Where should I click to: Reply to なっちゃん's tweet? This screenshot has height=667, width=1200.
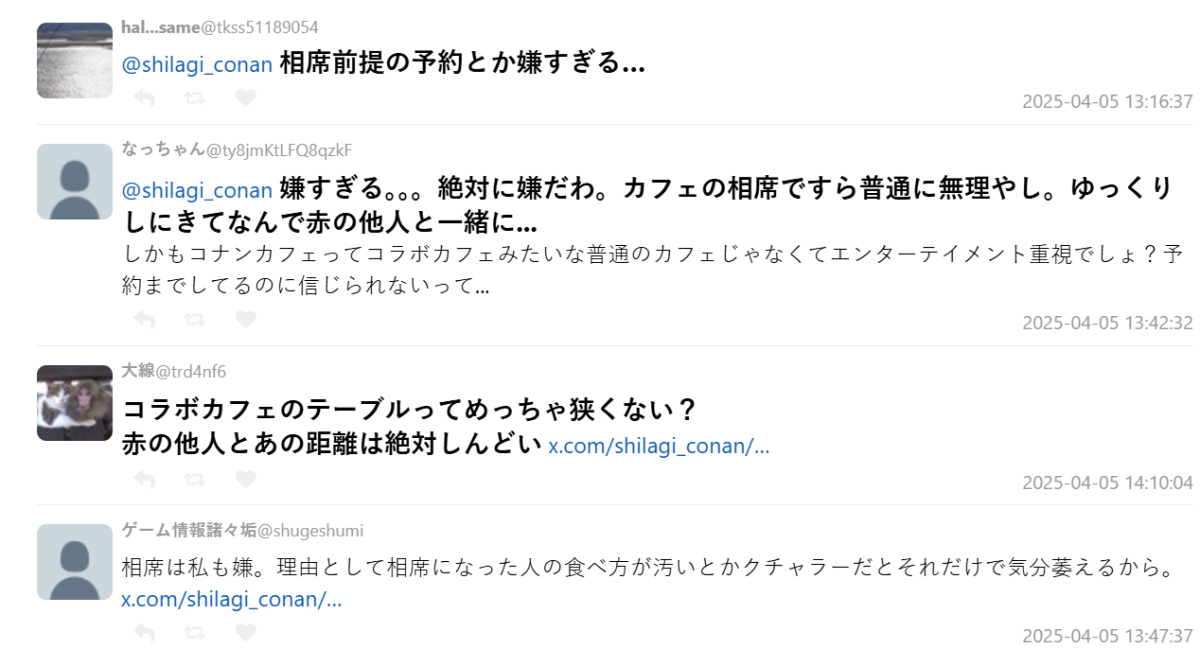[145, 320]
